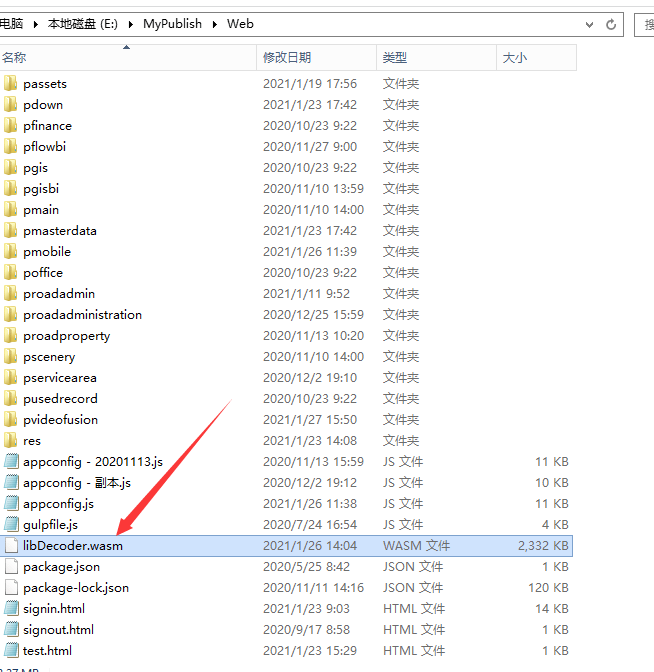Sort files by the 修改日期 column
Viewport: 654px width, 672px height.
coord(317,57)
